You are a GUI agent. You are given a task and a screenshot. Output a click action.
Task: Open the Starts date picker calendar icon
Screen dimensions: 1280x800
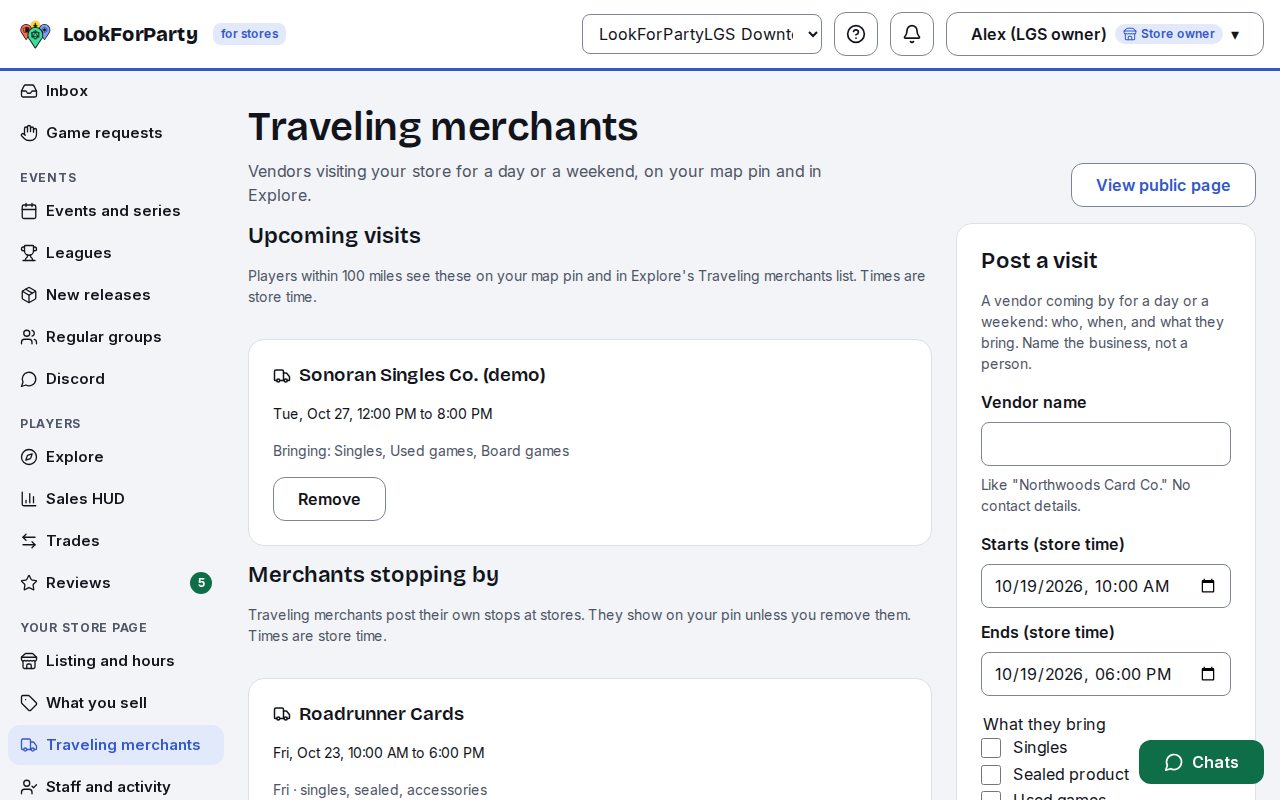[1208, 586]
